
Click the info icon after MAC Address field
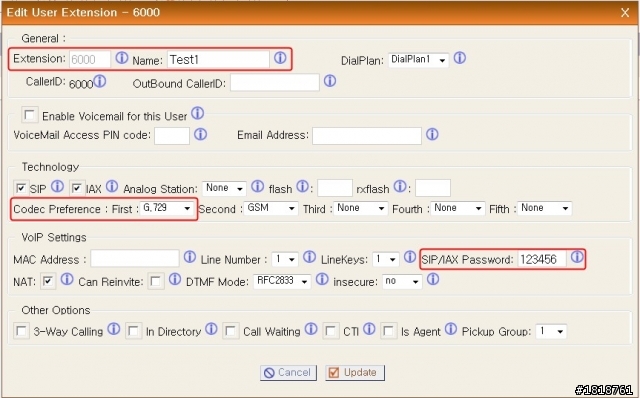(x=190, y=257)
